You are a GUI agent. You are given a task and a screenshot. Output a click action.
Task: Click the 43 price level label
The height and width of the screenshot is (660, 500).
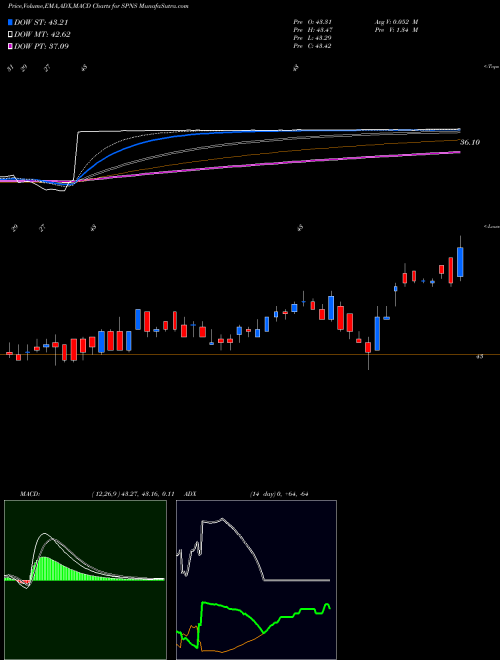(479, 357)
